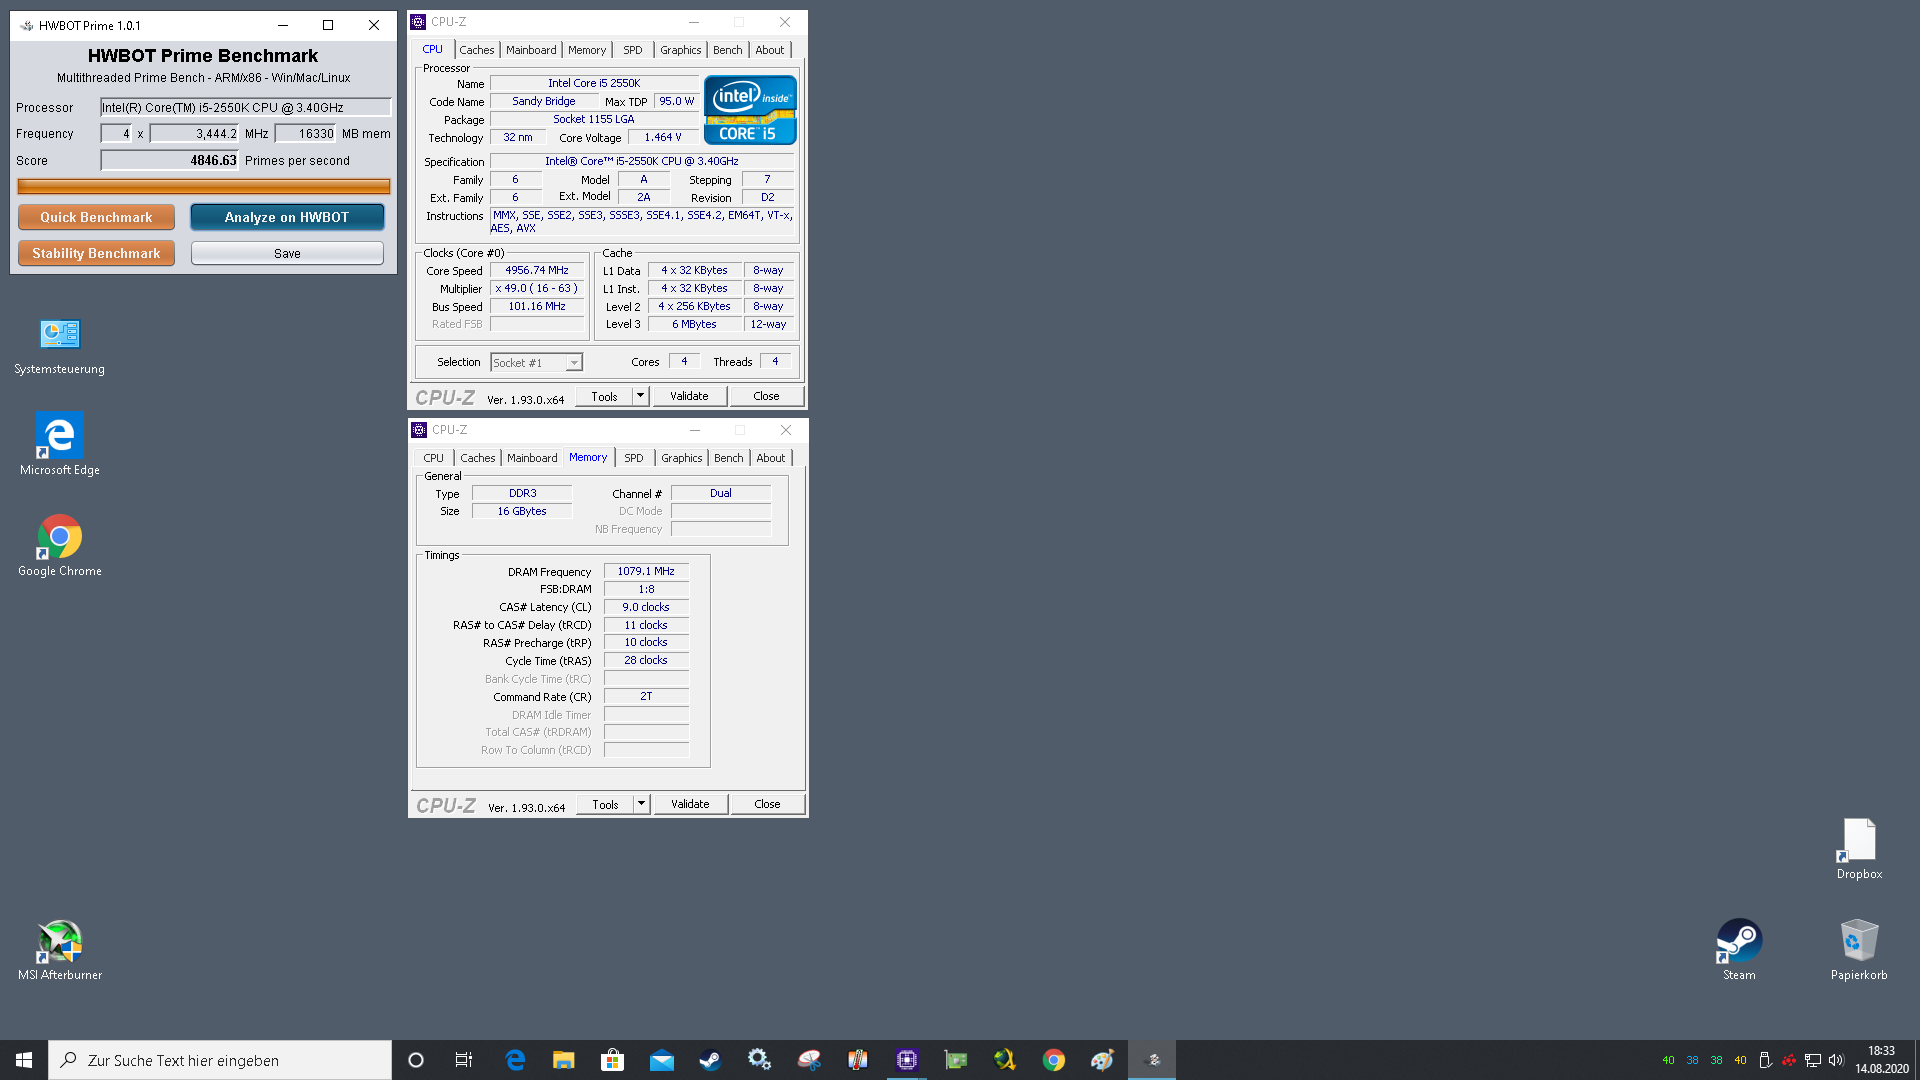
Task: Expand Tools dropdown arrow in CPU window
Action: click(x=641, y=396)
